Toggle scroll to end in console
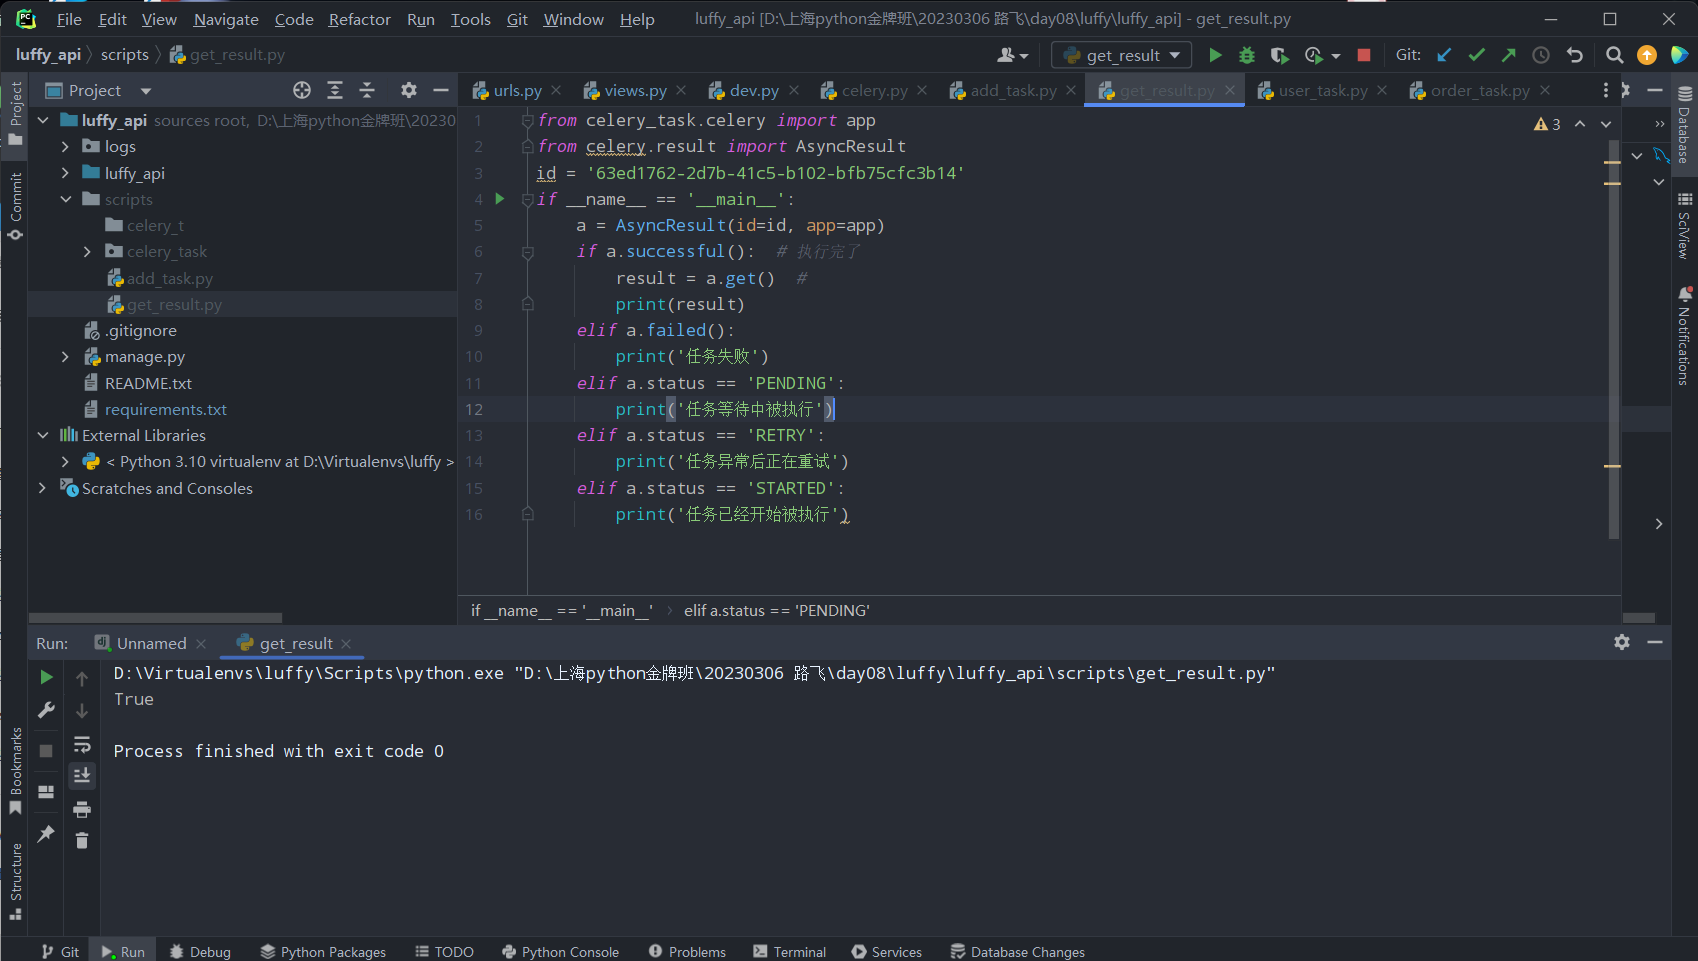The height and width of the screenshot is (961, 1698). click(x=82, y=775)
